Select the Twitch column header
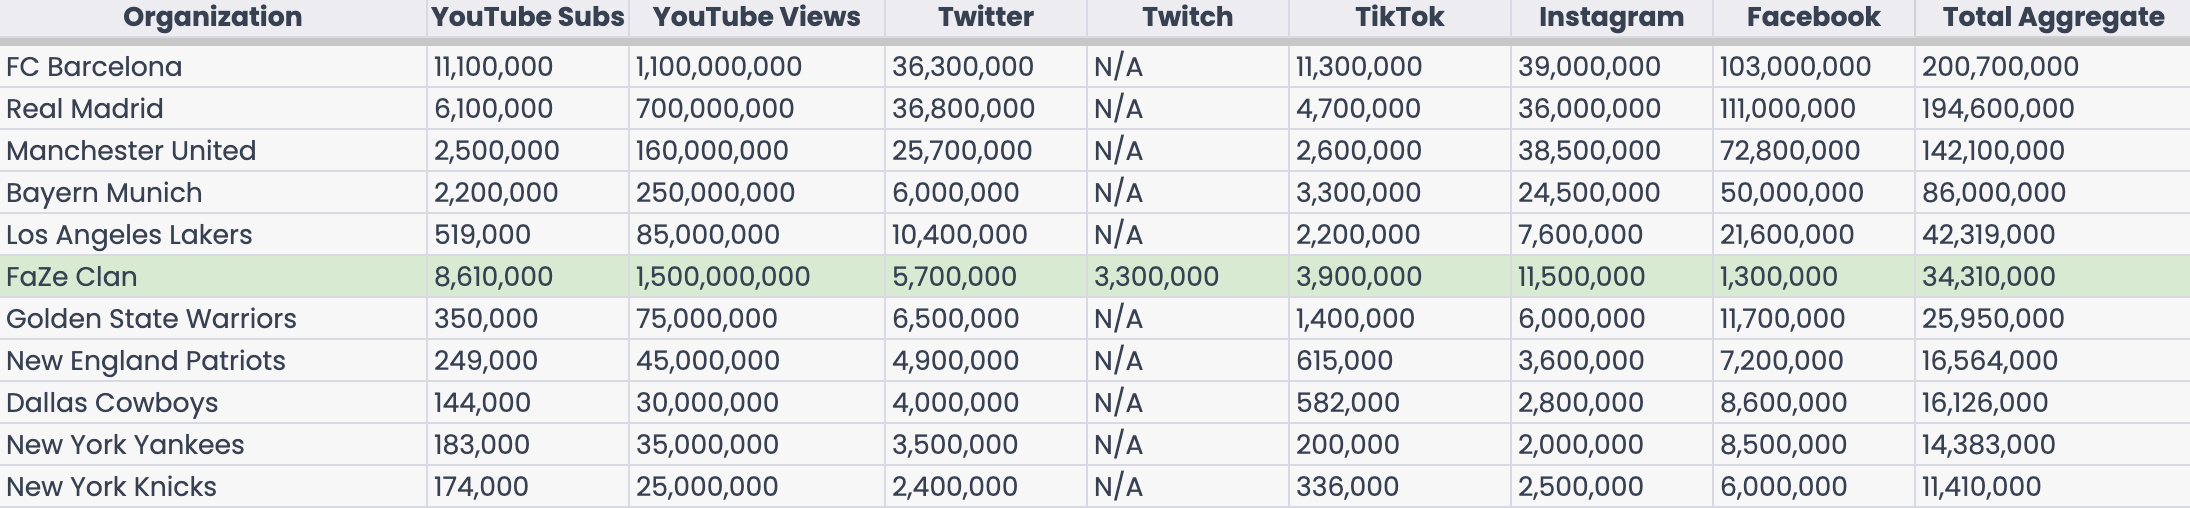This screenshot has width=2190, height=508. click(1187, 17)
